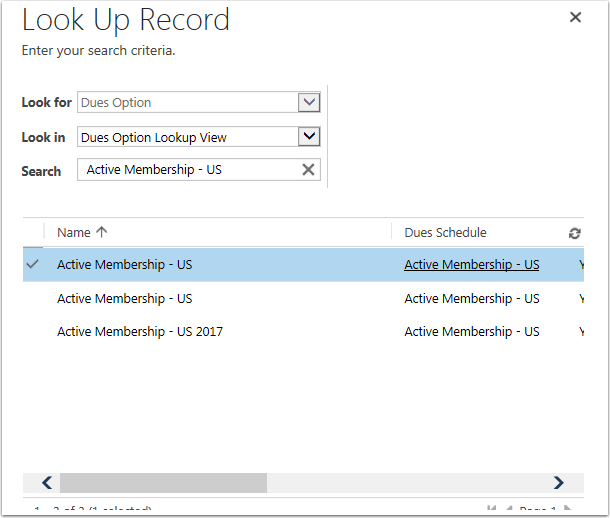Image resolution: width=610 pixels, height=518 pixels.
Task: Refresh the results list
Action: coord(575,233)
